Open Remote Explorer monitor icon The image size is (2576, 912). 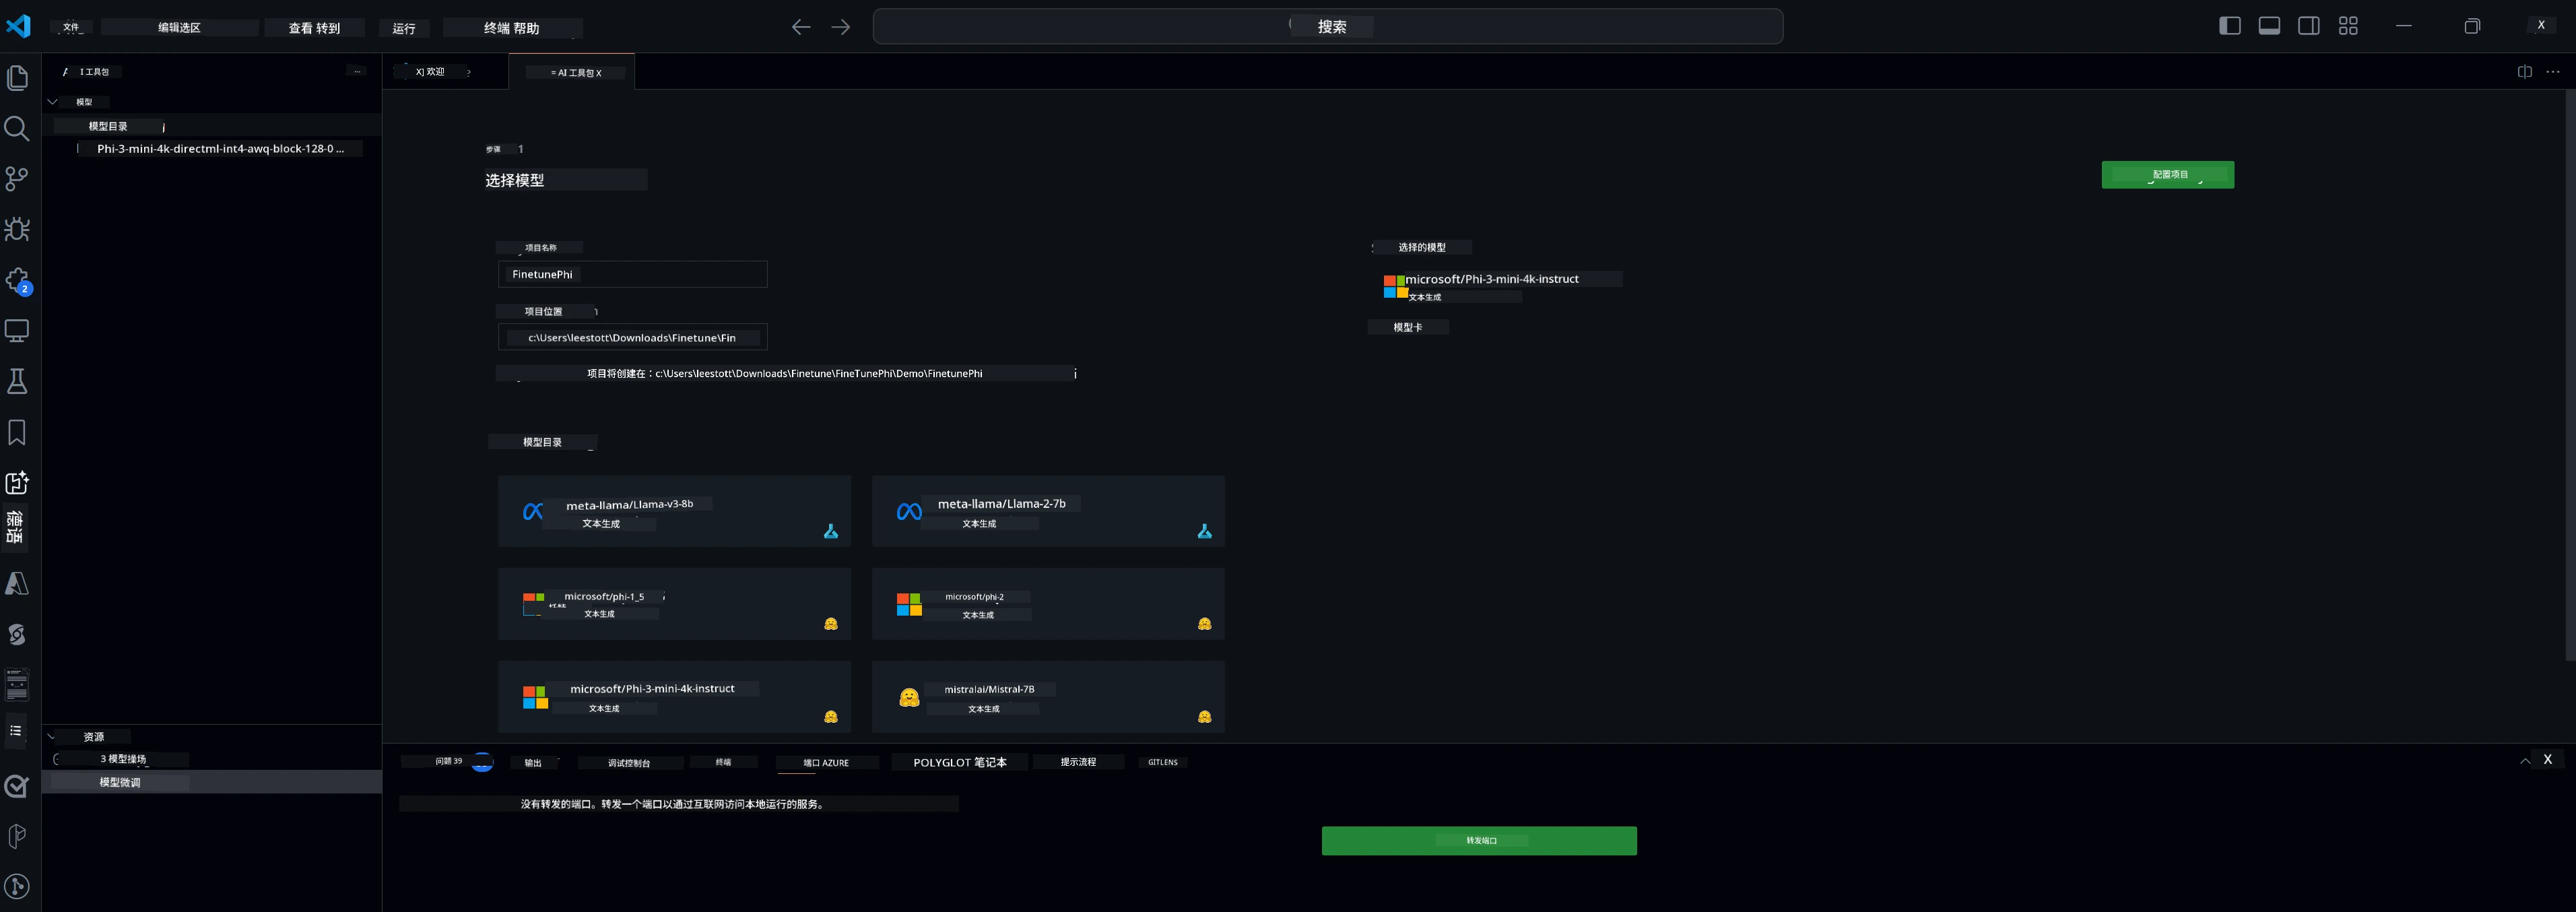17,331
